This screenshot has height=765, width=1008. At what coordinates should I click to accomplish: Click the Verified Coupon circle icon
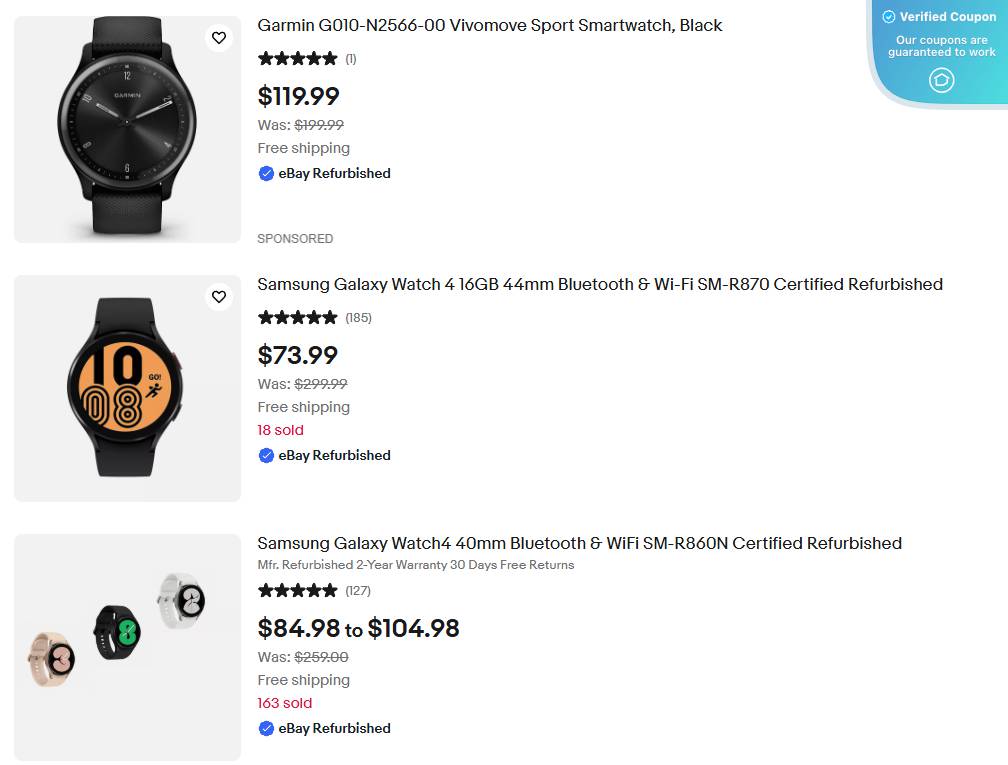click(x=941, y=80)
